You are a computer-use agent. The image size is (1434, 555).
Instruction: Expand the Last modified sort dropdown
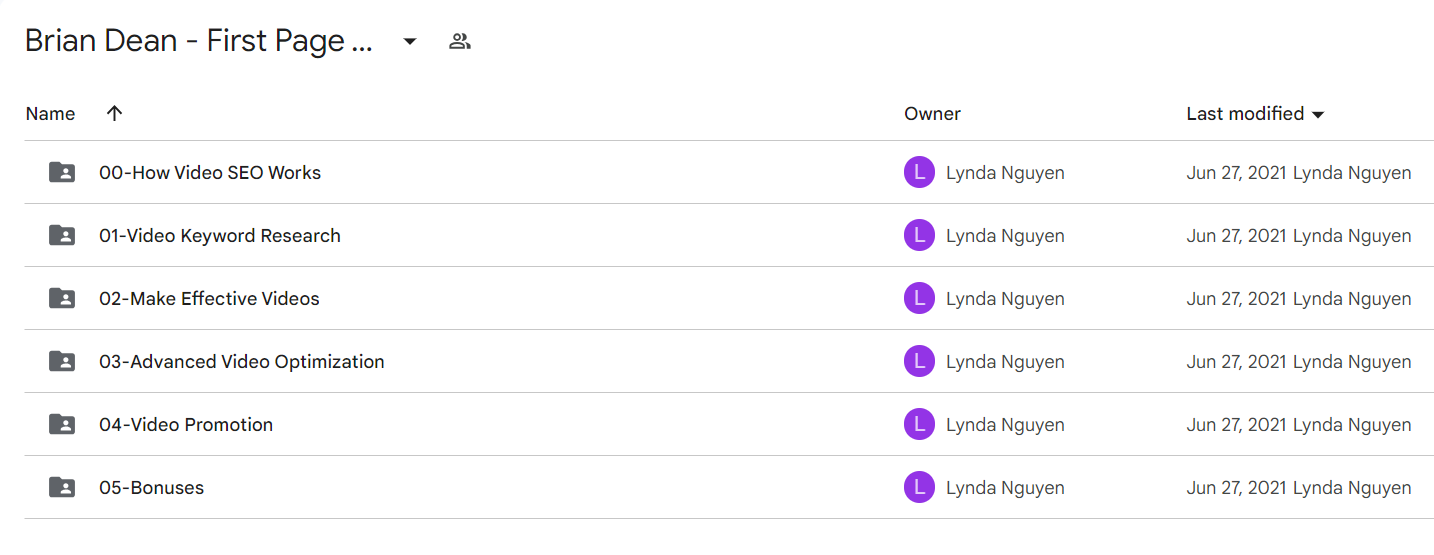click(1318, 114)
